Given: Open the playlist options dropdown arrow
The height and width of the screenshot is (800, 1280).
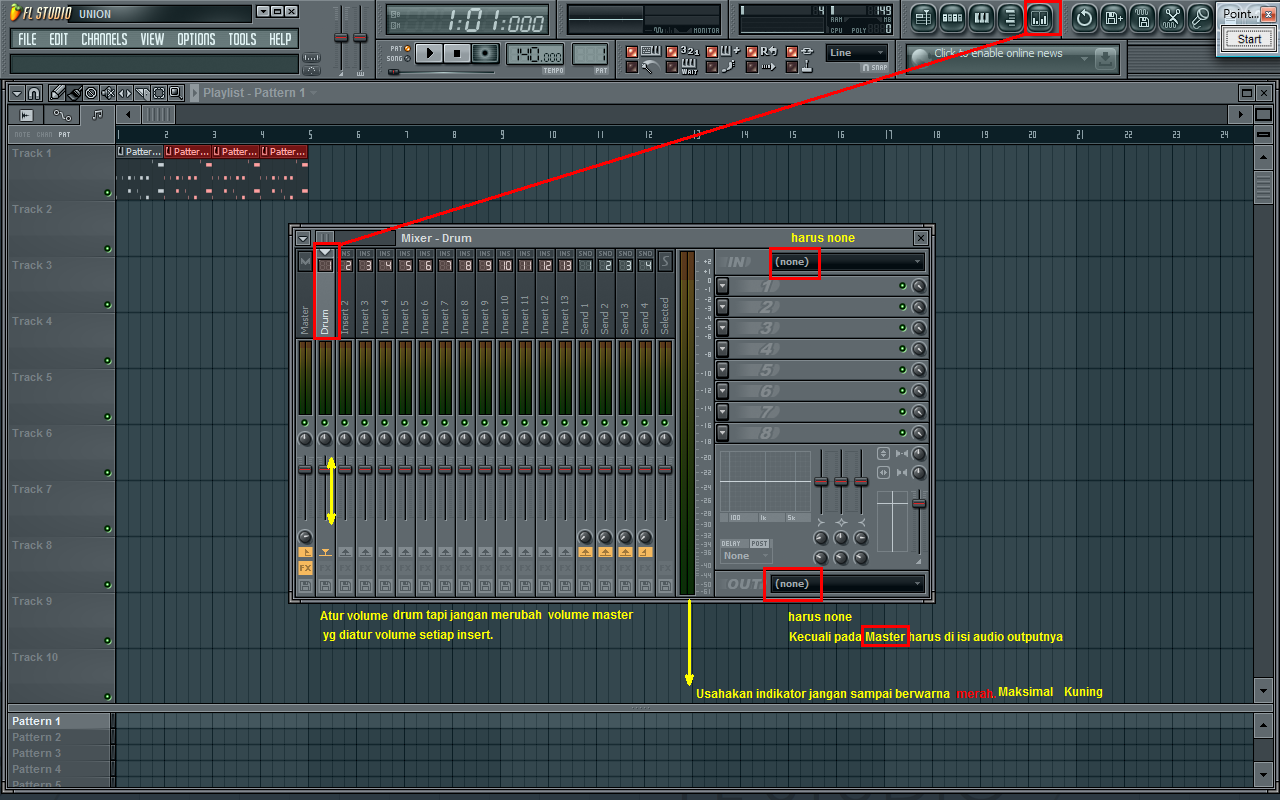Looking at the screenshot, I should [x=17, y=93].
